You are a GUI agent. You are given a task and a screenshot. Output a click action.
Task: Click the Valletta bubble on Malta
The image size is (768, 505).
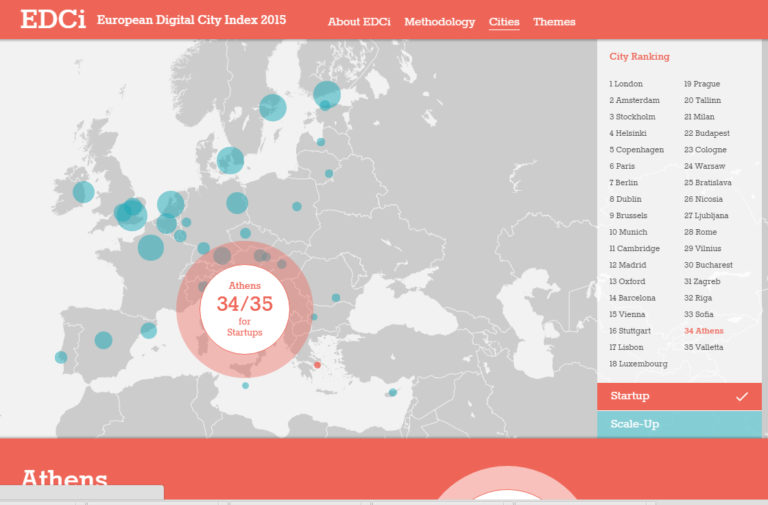coord(246,385)
